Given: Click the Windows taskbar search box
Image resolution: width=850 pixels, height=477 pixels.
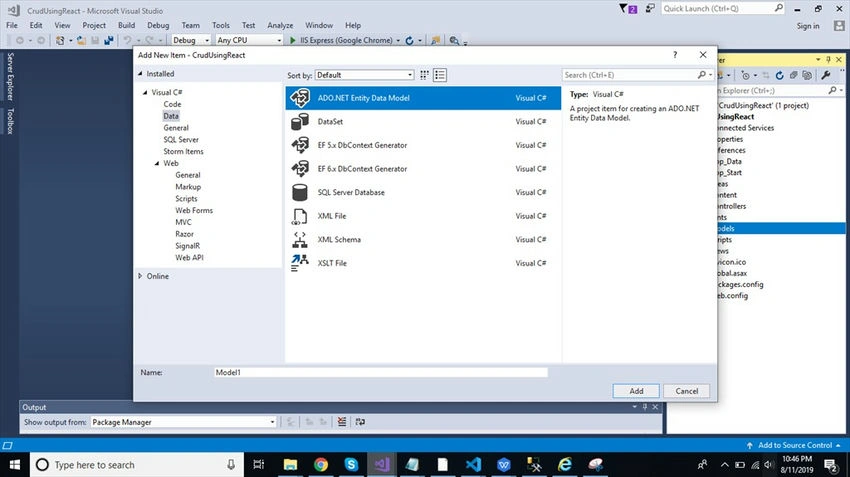Looking at the screenshot, I should click(137, 465).
